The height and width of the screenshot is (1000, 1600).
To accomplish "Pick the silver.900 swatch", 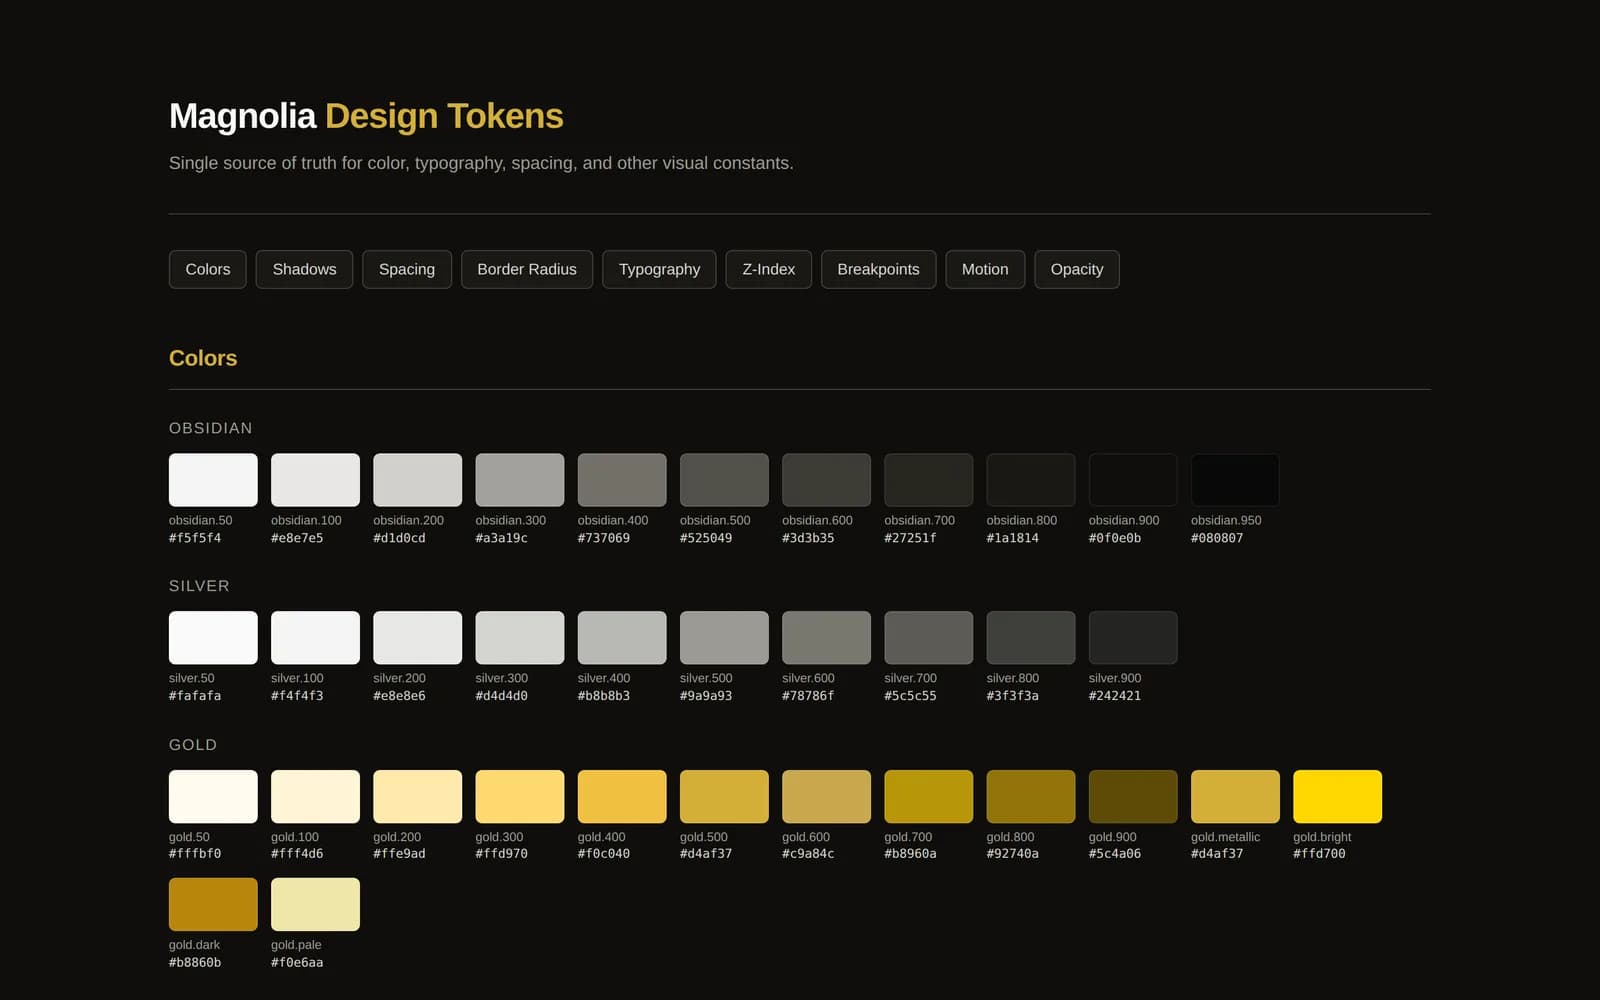I will (x=1133, y=638).
